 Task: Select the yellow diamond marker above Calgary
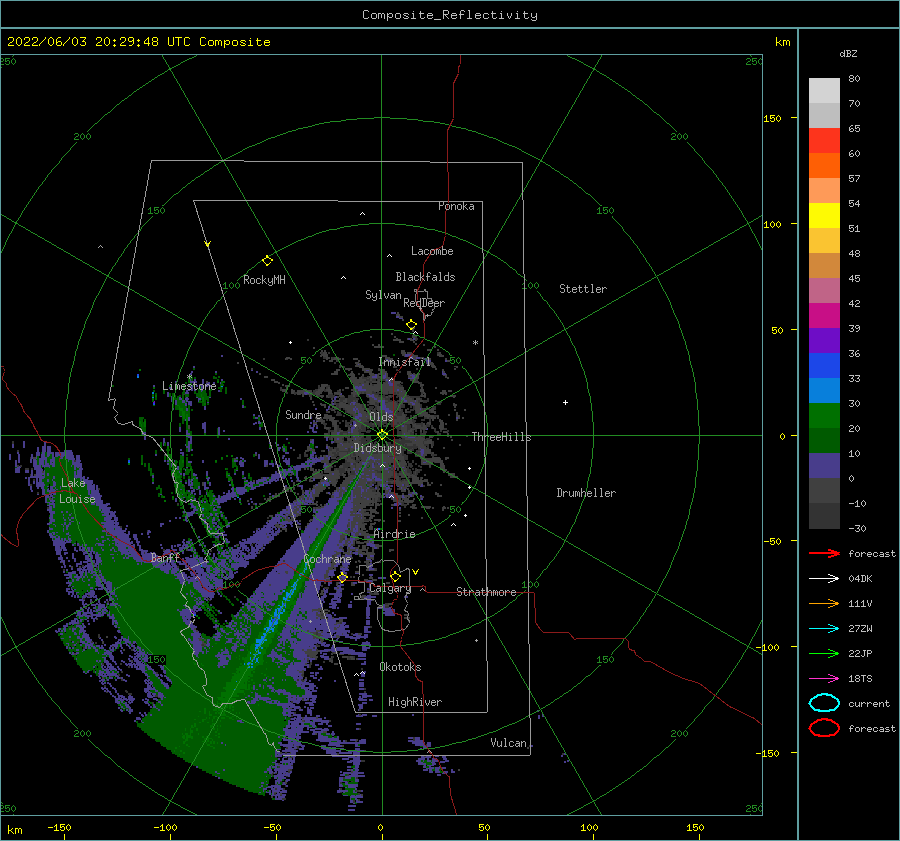(x=395, y=576)
